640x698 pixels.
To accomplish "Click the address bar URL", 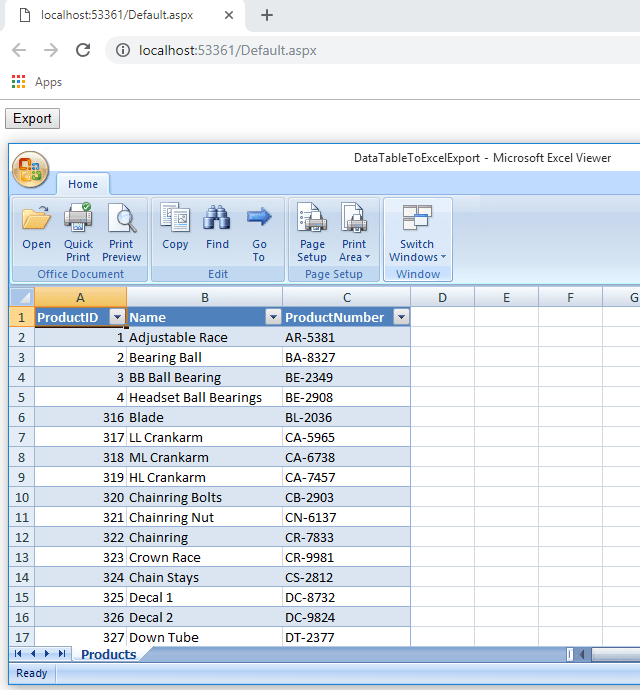I will pos(227,50).
